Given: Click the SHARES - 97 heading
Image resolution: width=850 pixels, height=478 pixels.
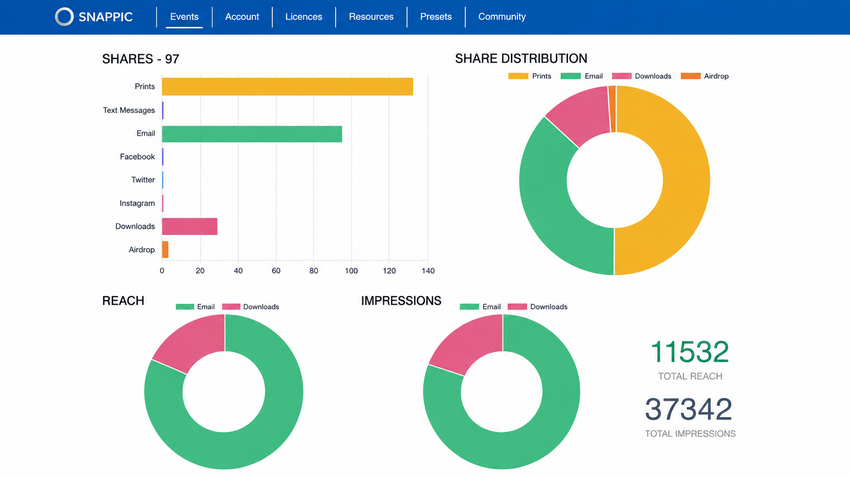Looking at the screenshot, I should (140, 59).
